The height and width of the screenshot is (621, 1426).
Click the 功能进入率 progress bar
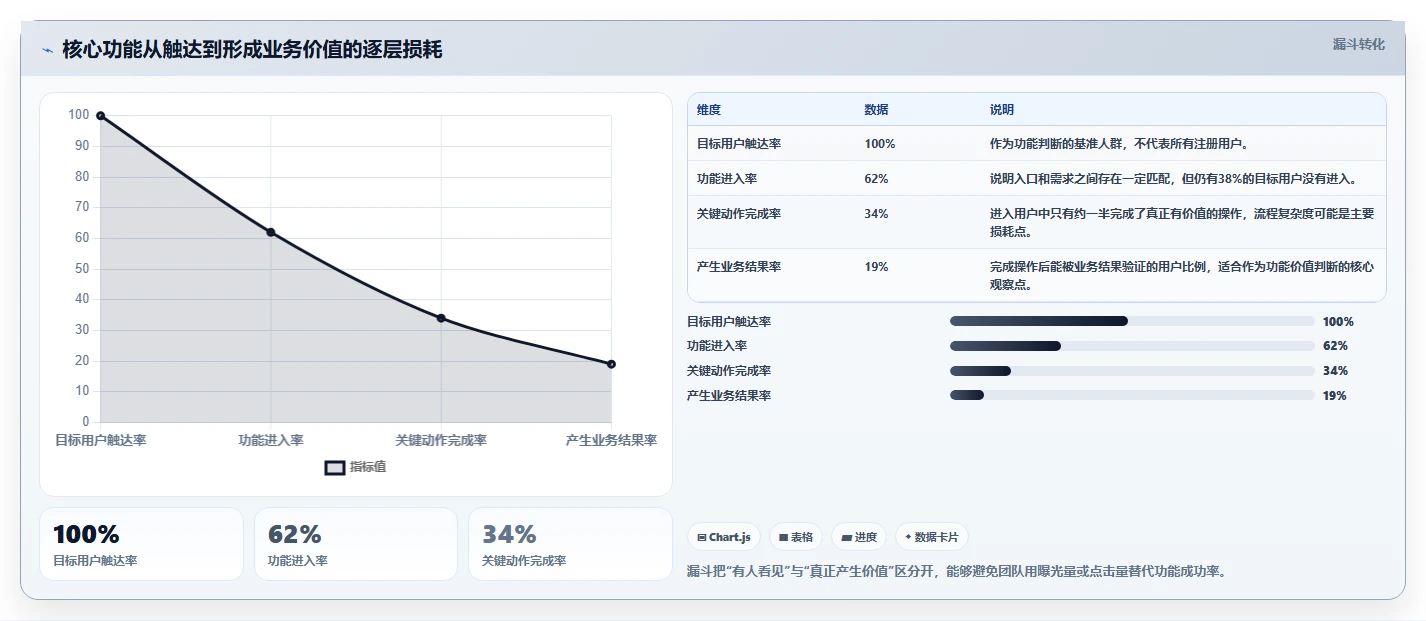[1132, 346]
